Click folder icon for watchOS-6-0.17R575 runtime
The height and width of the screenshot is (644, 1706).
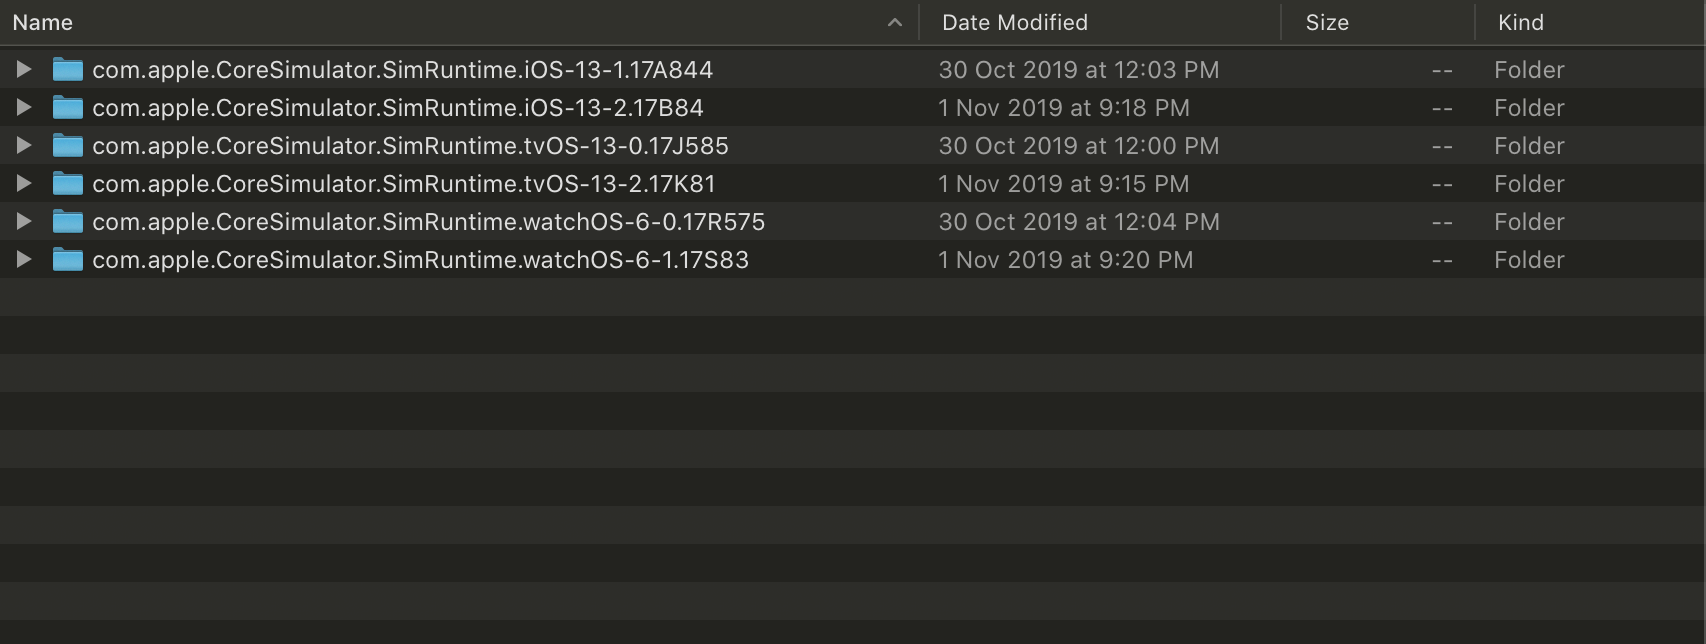(67, 222)
